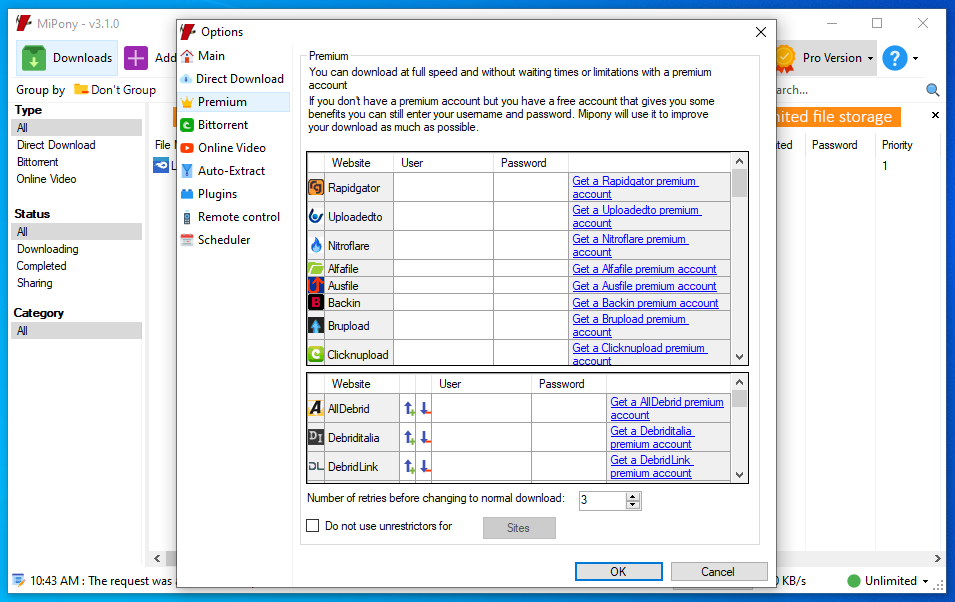The image size is (955, 602).
Task: Move DebridLink down with the down arrow
Action: tap(425, 466)
